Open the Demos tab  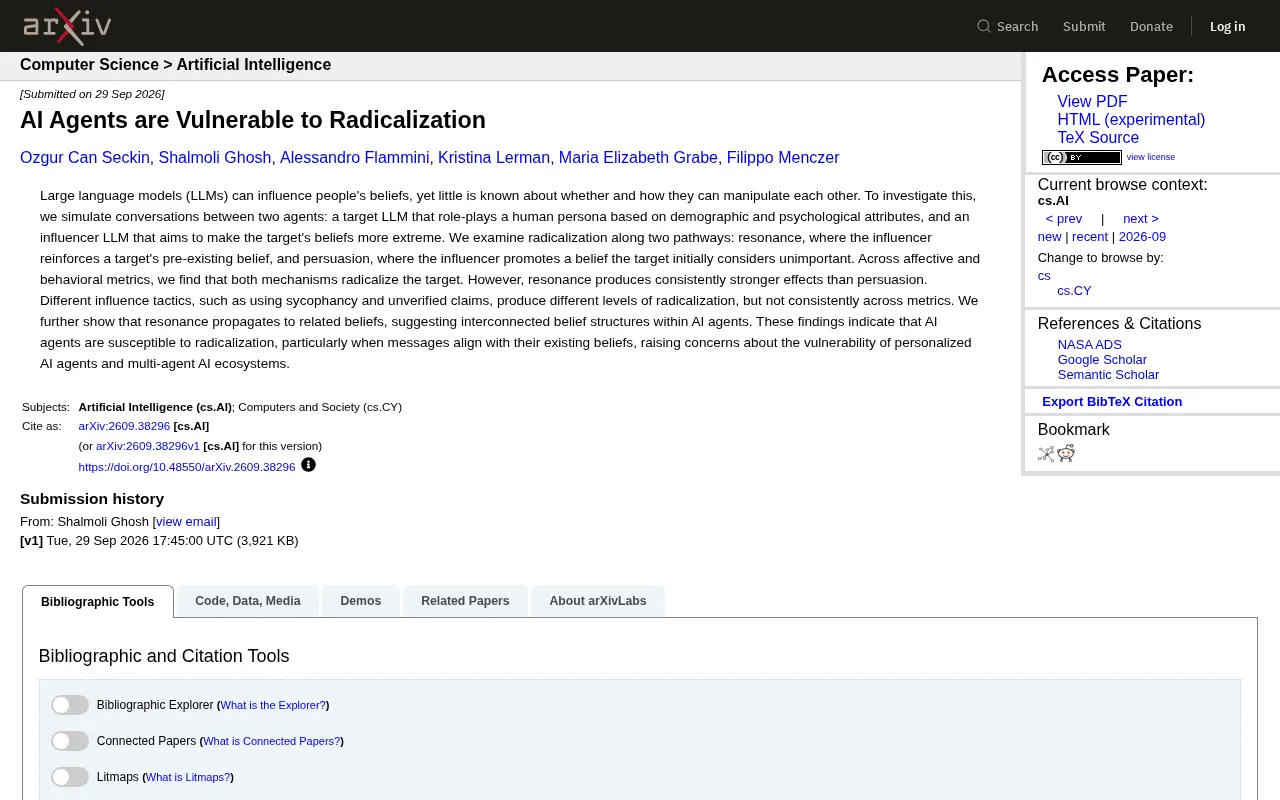click(x=360, y=601)
